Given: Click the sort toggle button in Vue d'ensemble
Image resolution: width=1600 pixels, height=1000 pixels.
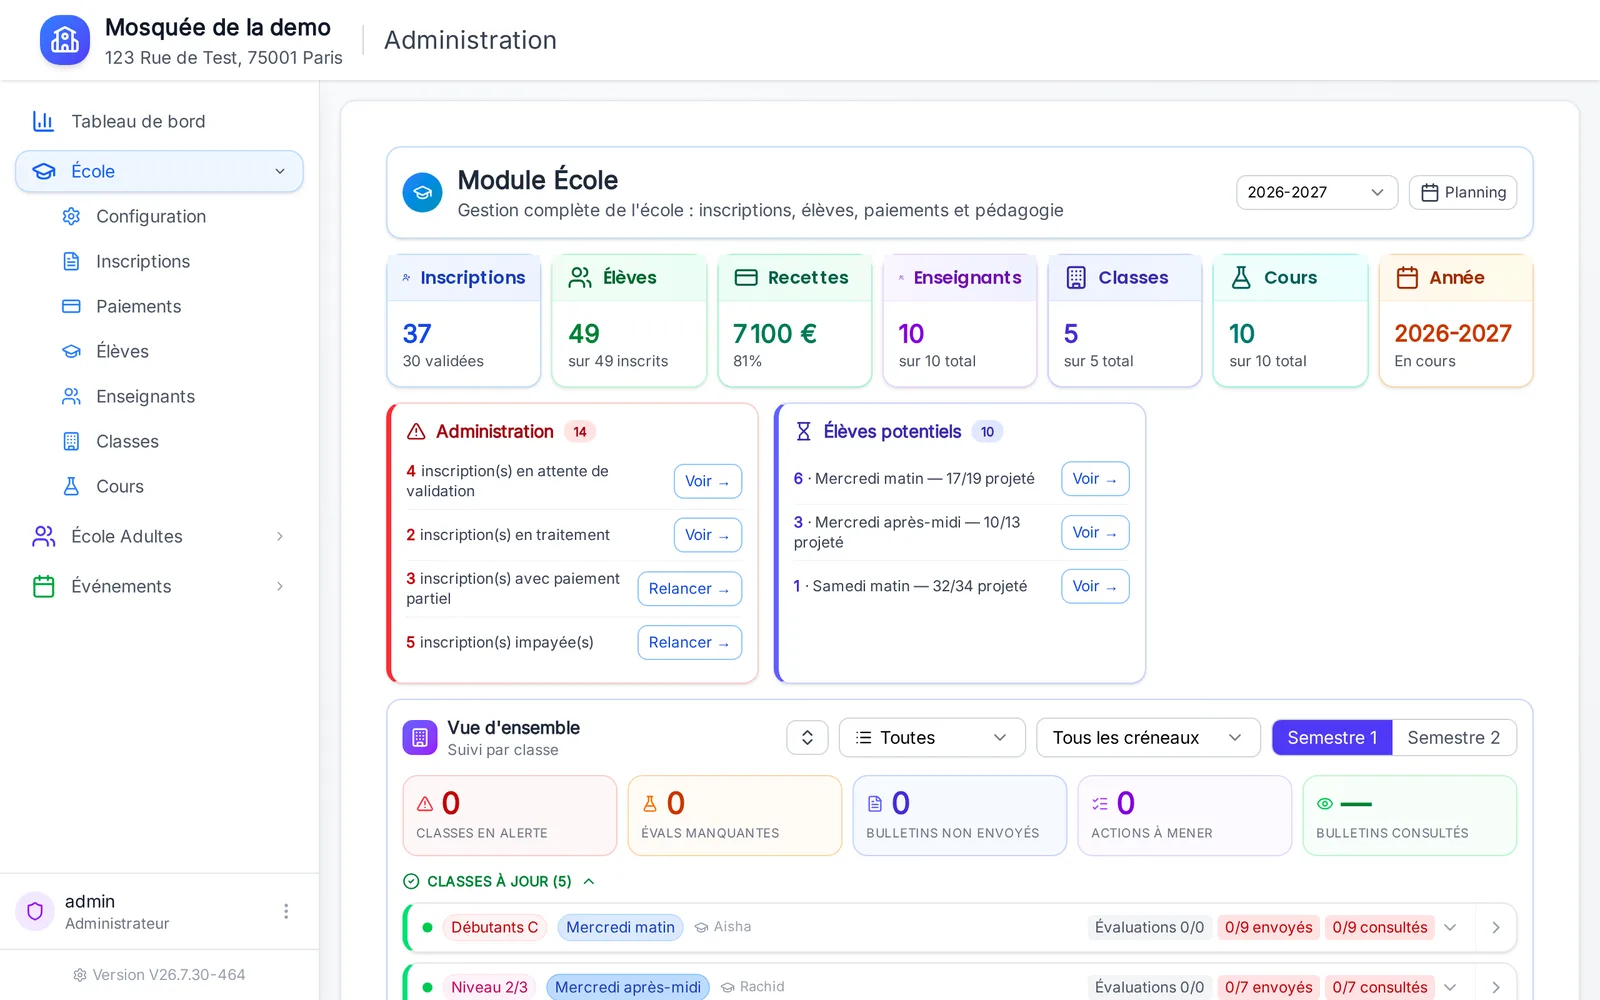Looking at the screenshot, I should 807,738.
